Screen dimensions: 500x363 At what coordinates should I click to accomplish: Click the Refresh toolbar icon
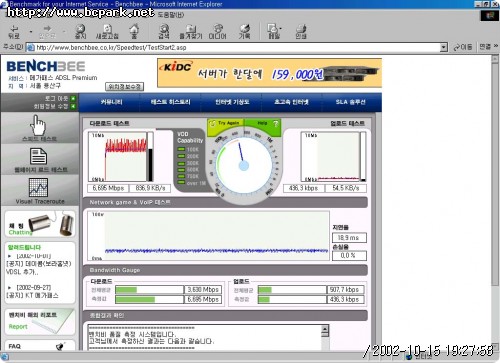point(107,32)
